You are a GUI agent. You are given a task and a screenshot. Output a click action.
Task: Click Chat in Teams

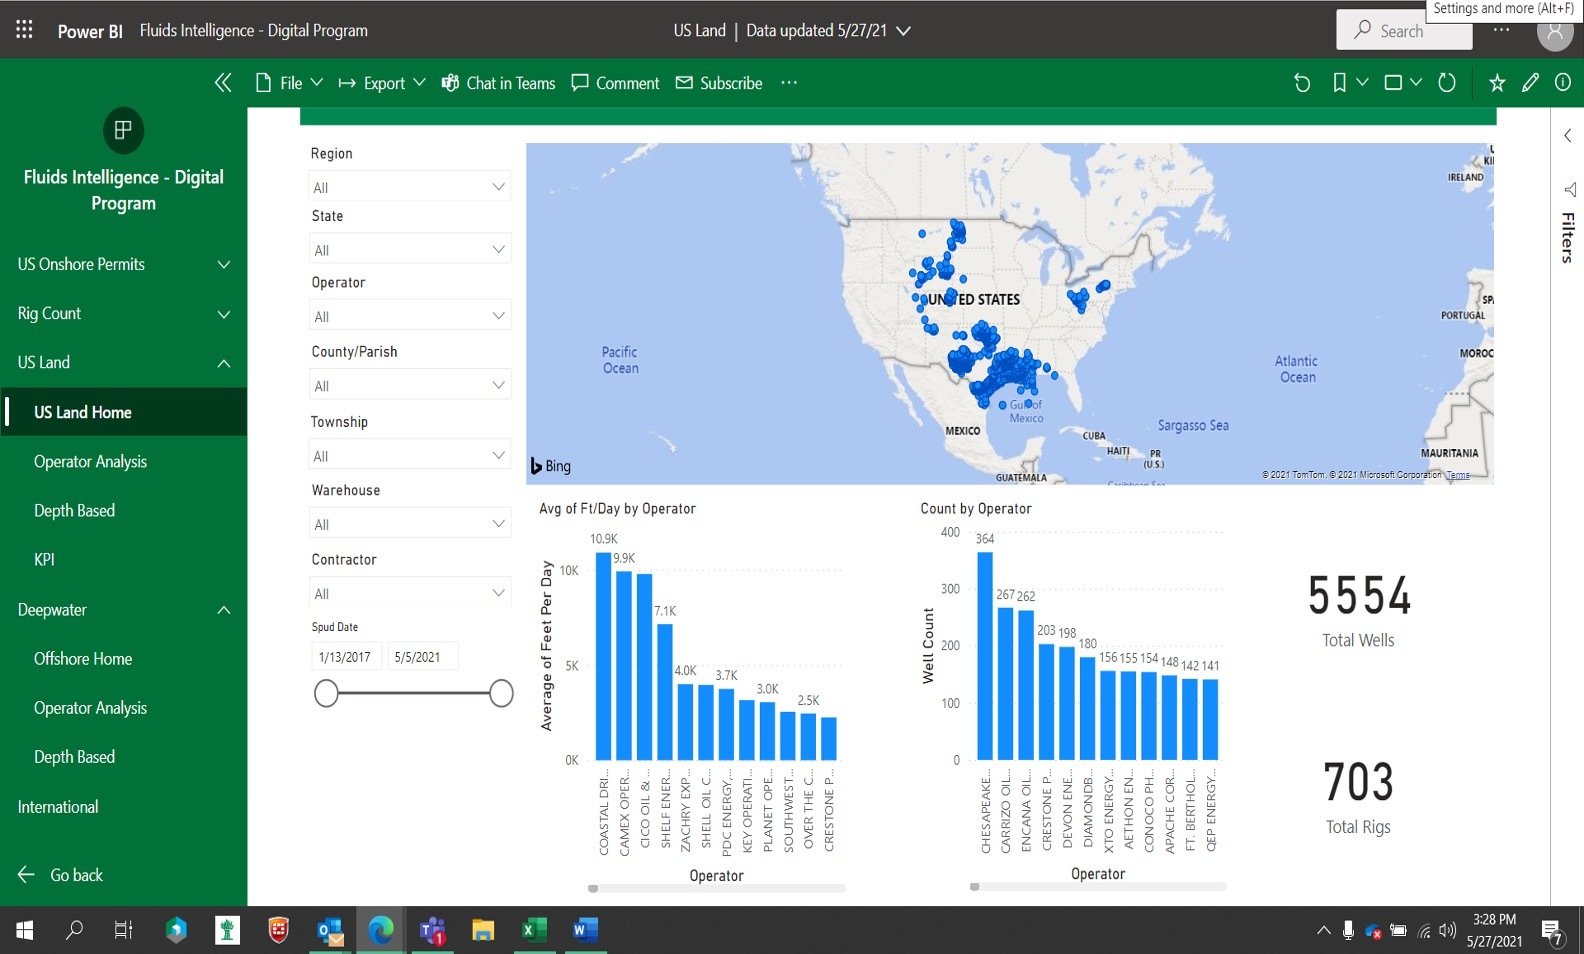click(x=498, y=83)
